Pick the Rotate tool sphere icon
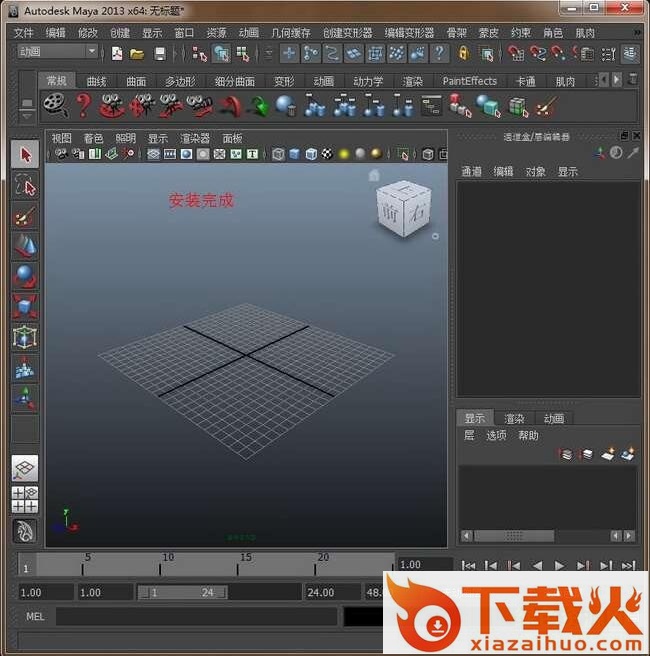Viewport: 650px width, 656px height. tap(25, 276)
